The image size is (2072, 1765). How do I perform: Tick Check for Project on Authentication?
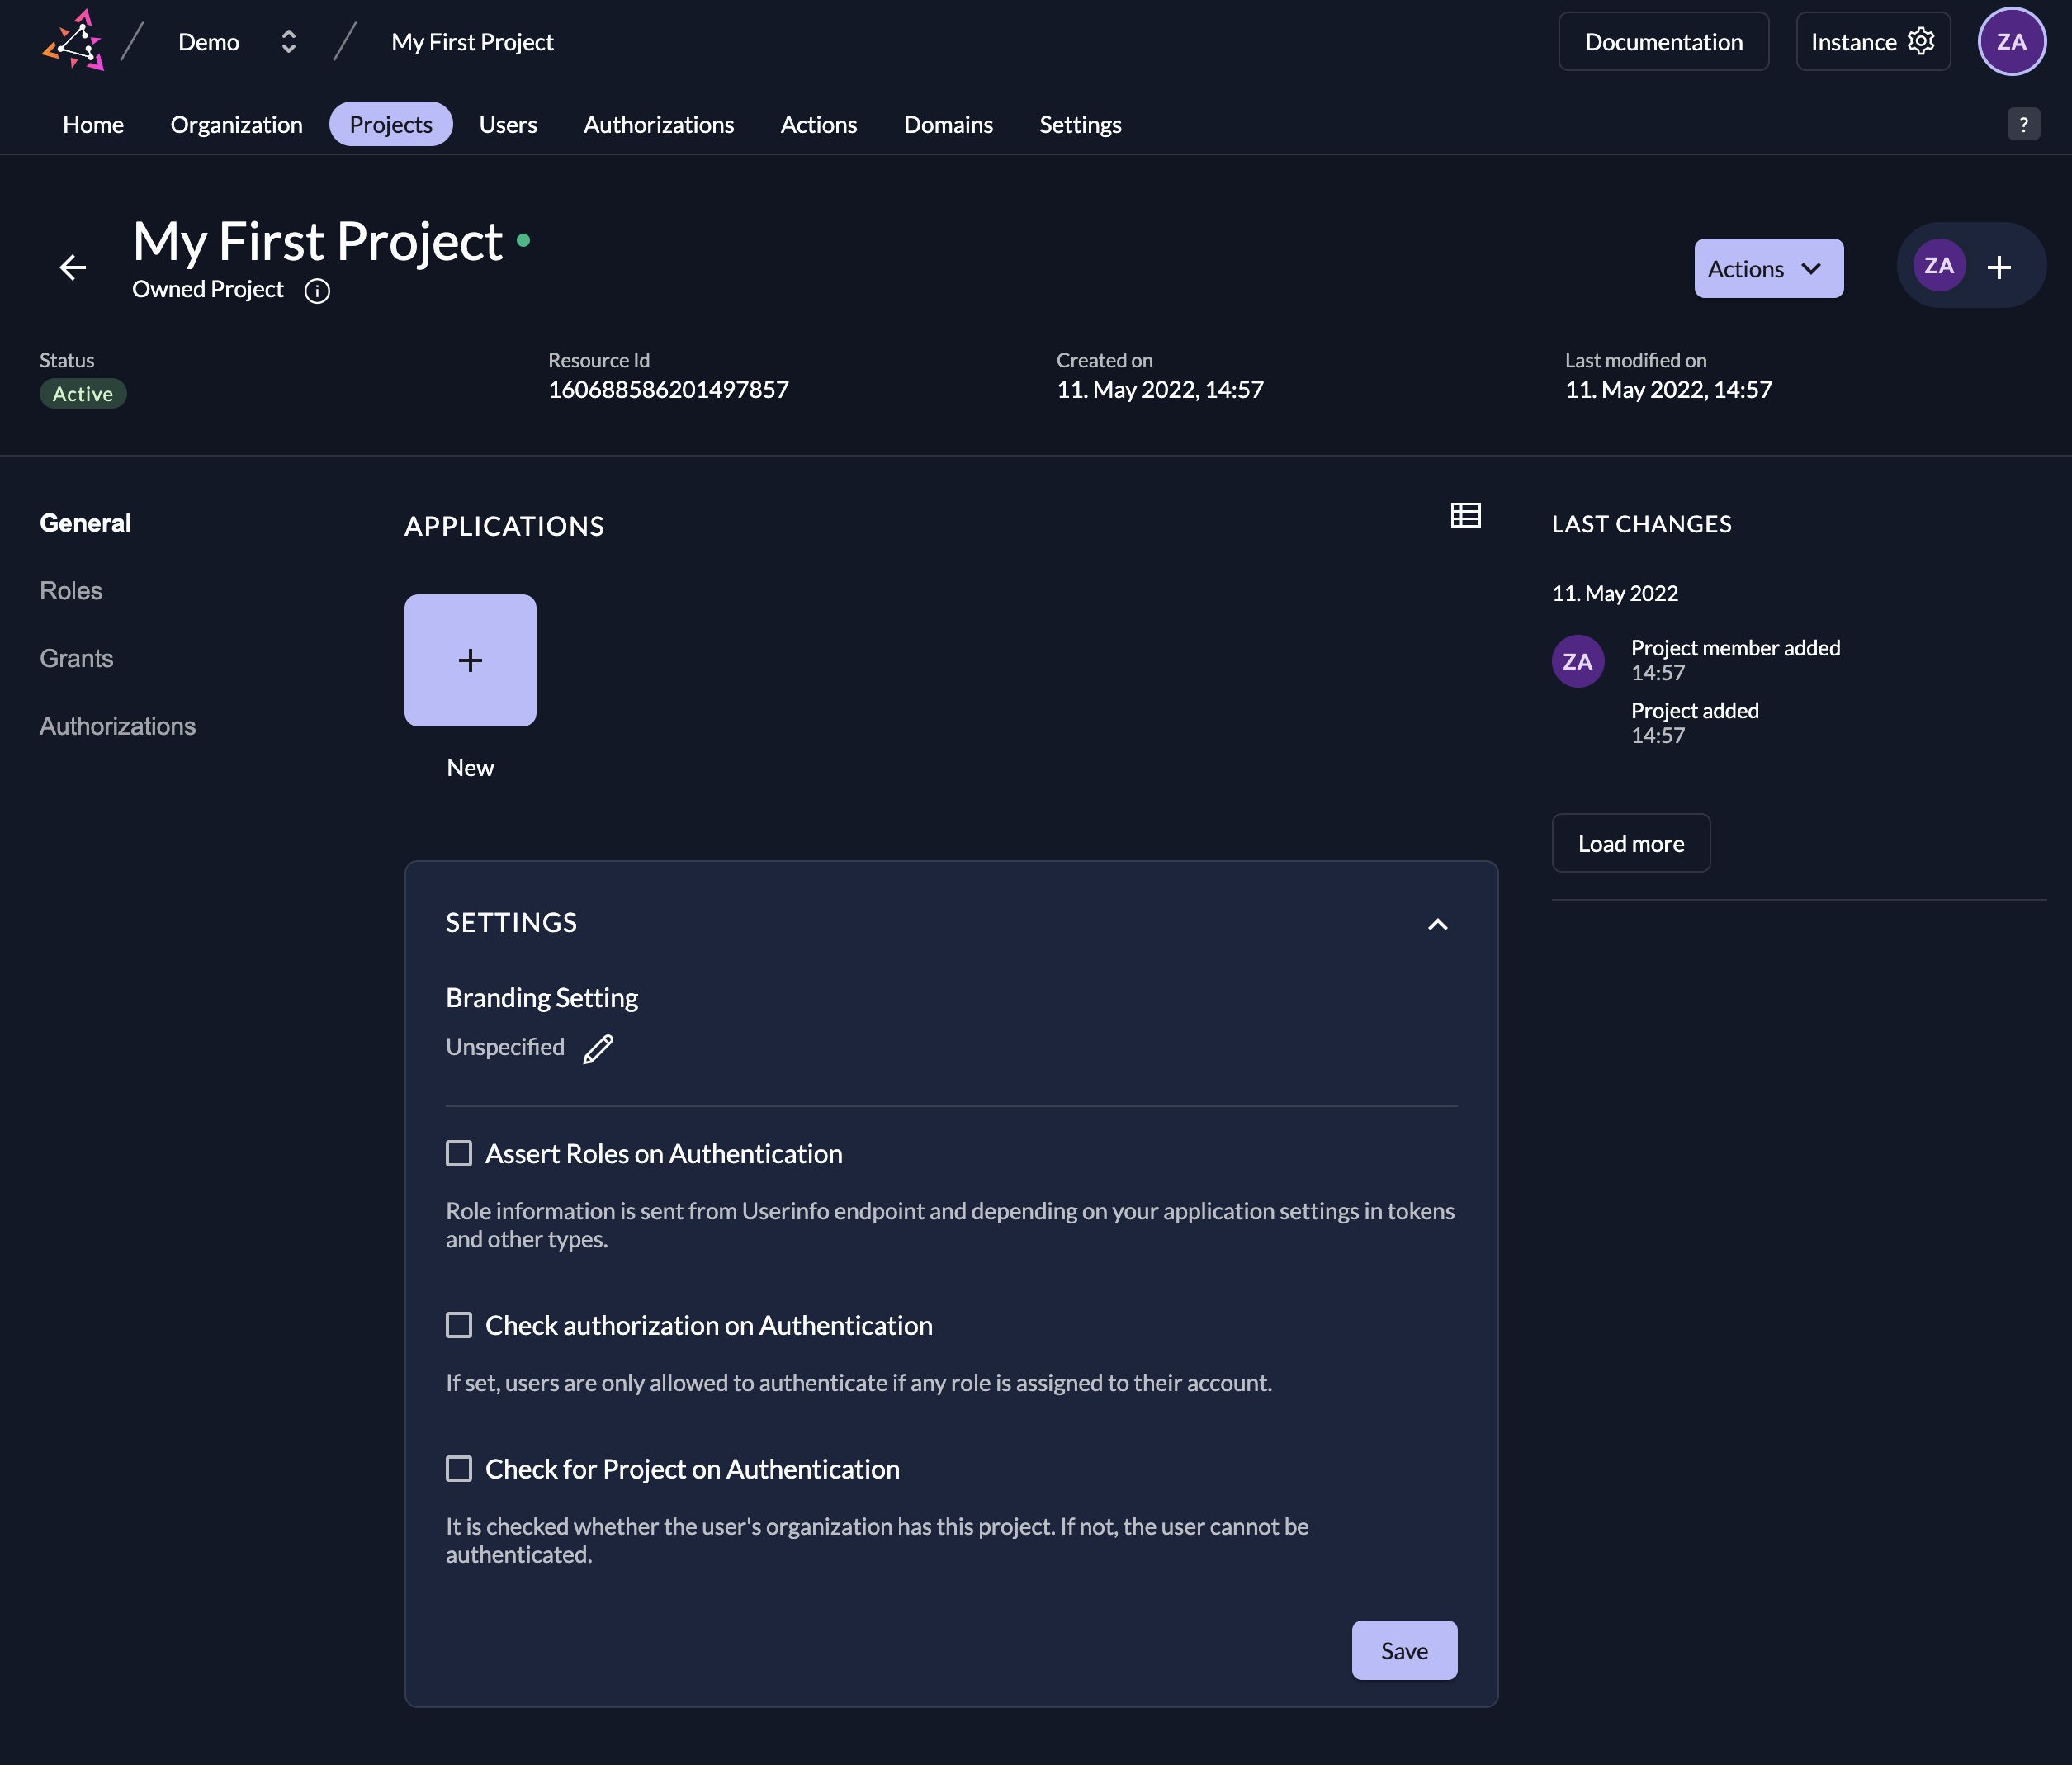pos(459,1468)
